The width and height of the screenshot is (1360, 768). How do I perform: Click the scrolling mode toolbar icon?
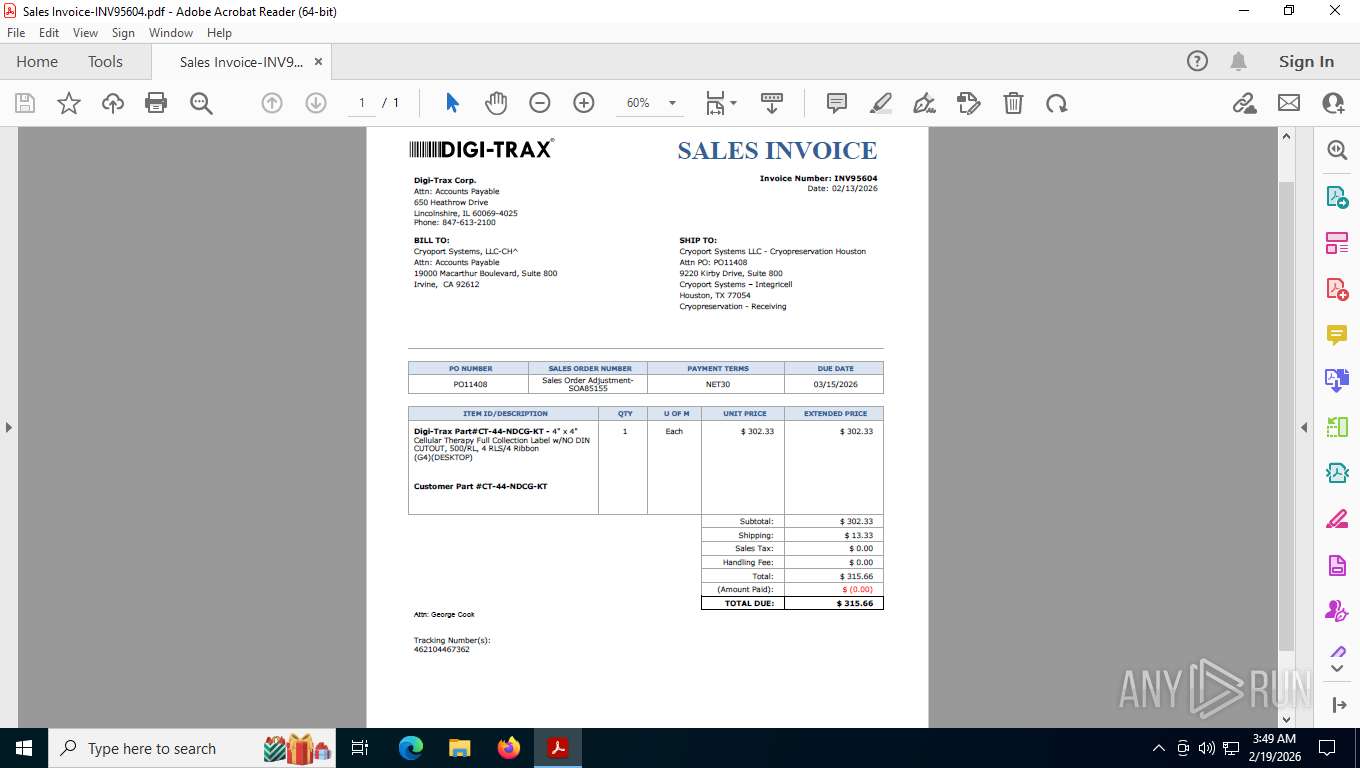[772, 103]
